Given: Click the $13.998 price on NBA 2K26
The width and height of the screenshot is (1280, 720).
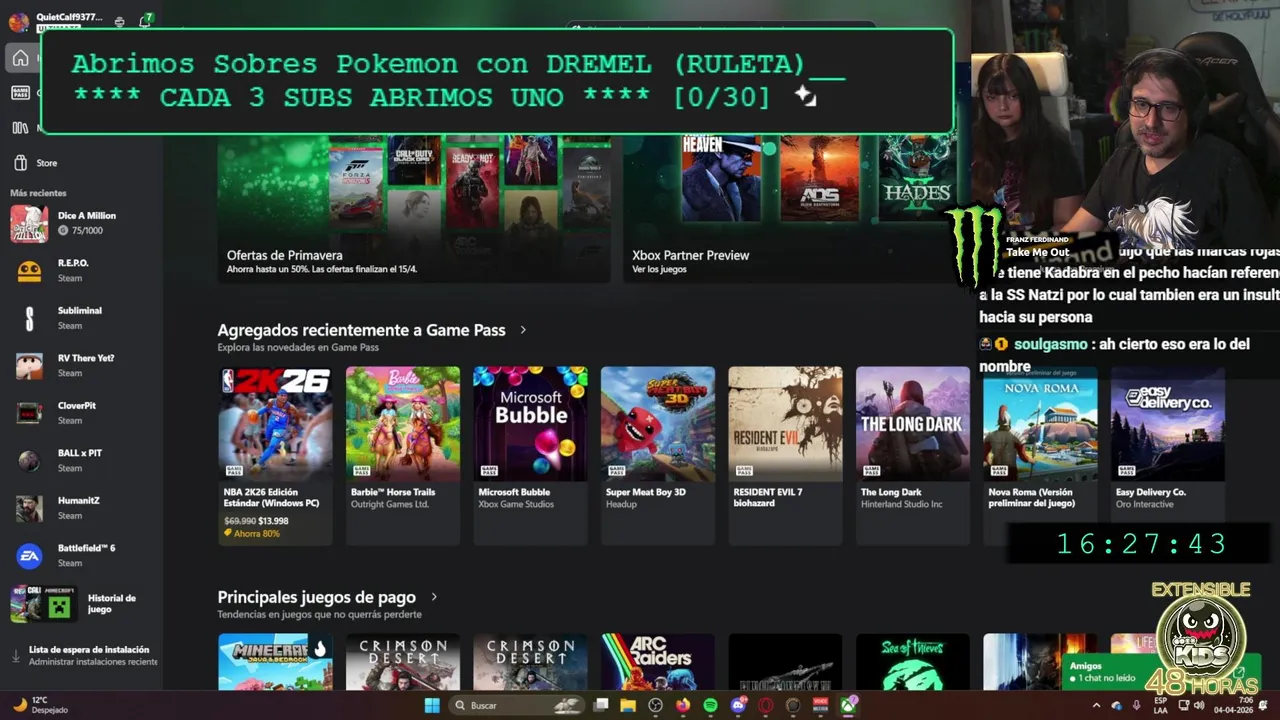Looking at the screenshot, I should click(x=274, y=521).
